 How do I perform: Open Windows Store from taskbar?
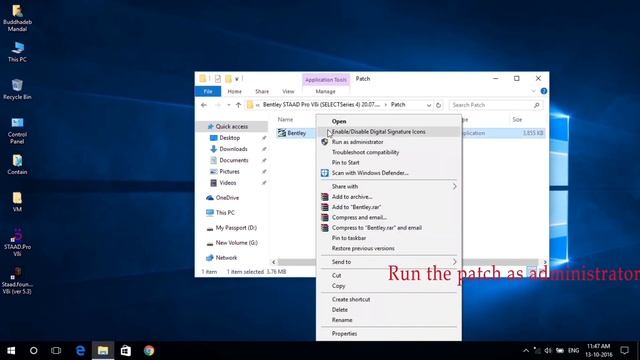tap(126, 351)
